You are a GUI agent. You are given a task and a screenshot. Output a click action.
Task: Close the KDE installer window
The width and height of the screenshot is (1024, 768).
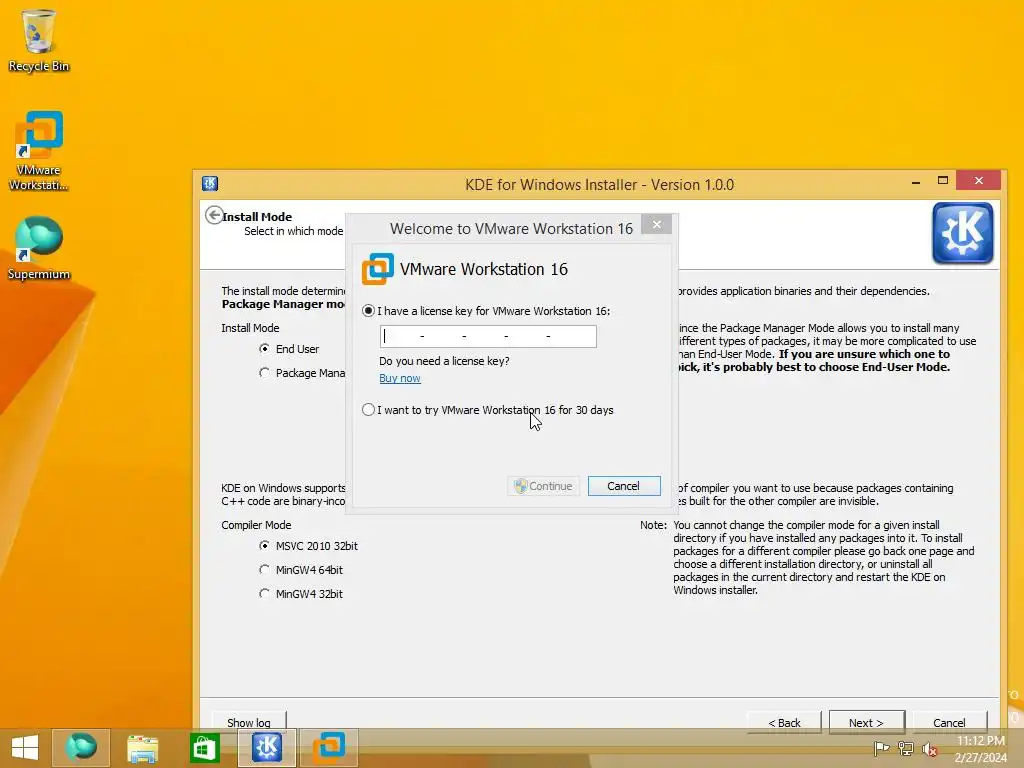coord(978,180)
